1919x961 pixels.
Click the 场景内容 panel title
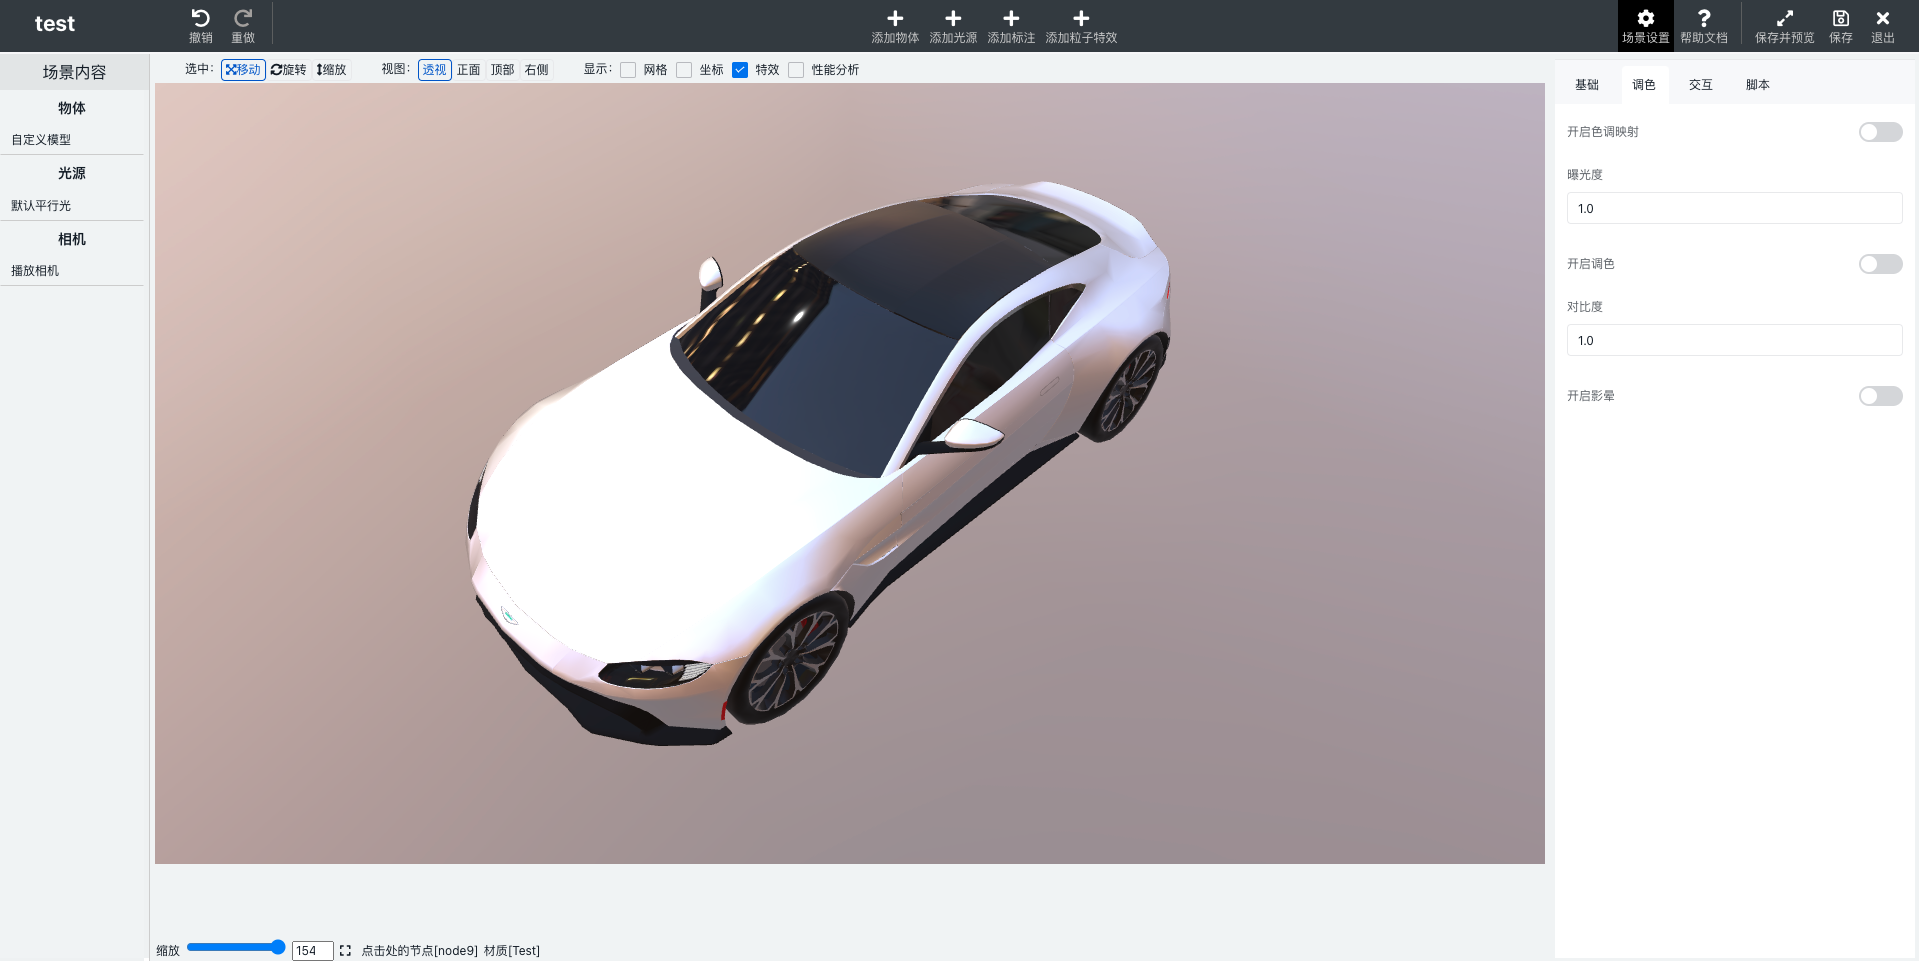pyautogui.click(x=74, y=72)
